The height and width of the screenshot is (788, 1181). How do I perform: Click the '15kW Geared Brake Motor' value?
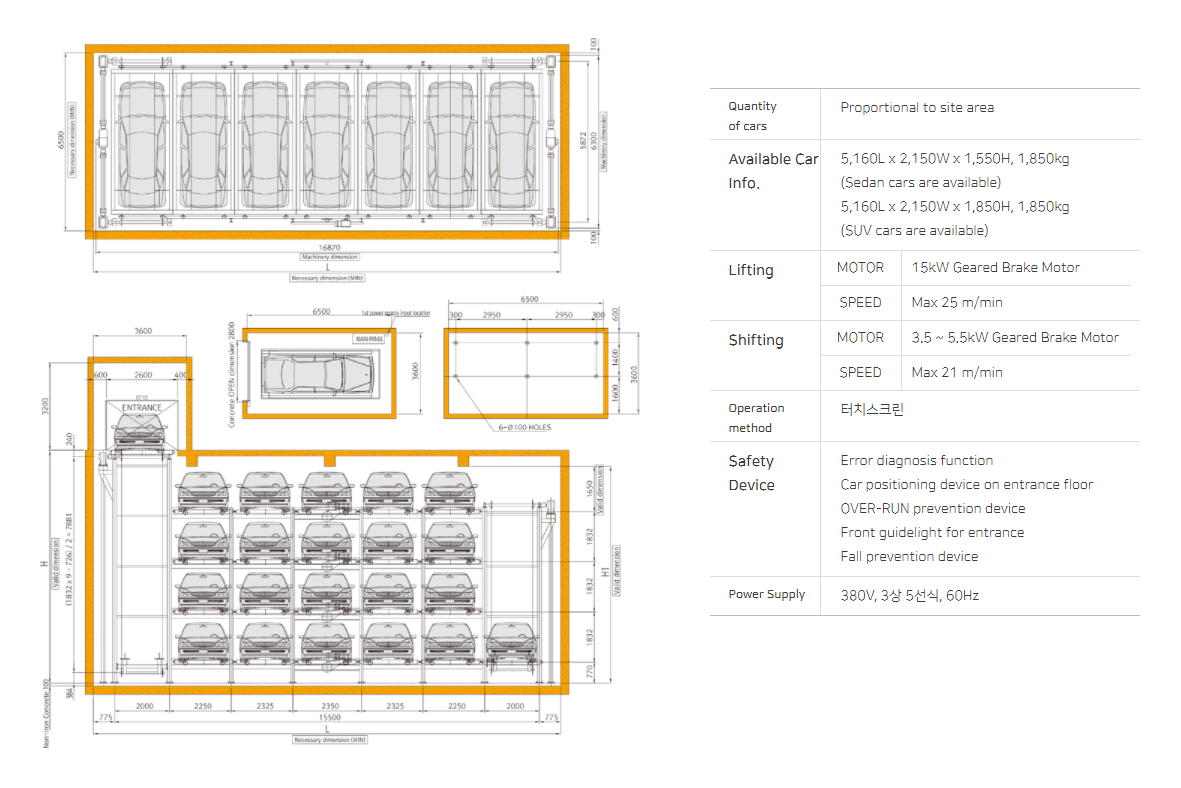(x=995, y=268)
